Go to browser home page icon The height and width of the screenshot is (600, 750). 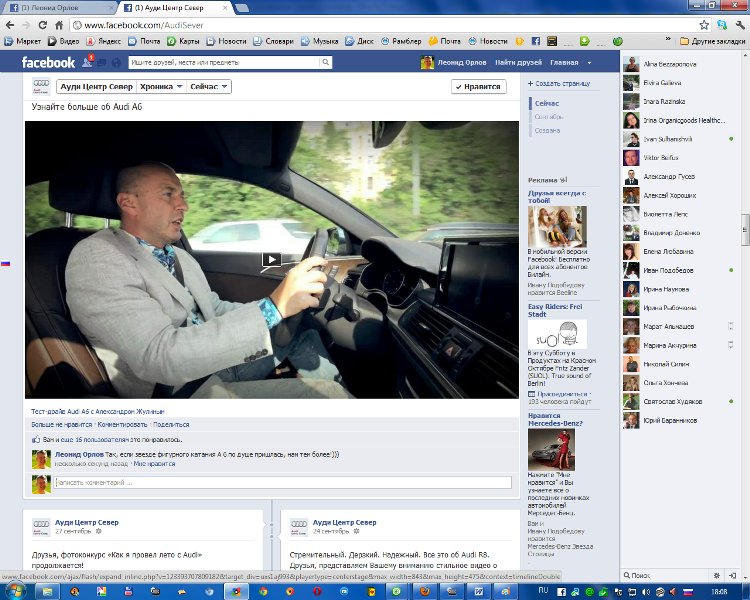point(59,25)
